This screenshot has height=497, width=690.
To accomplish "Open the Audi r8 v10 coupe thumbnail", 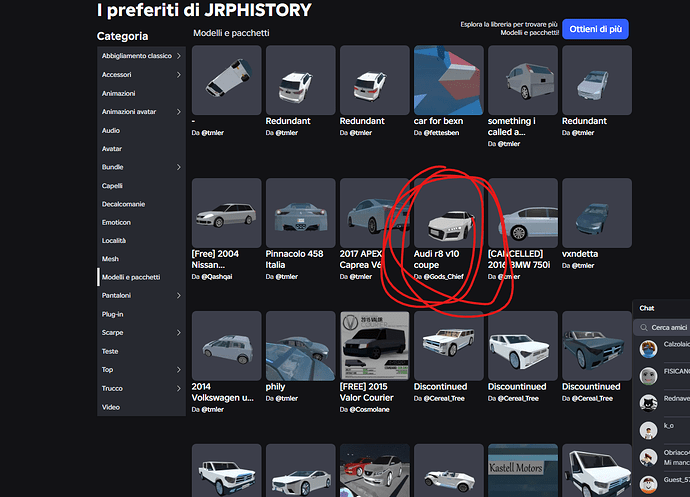I will (448, 213).
